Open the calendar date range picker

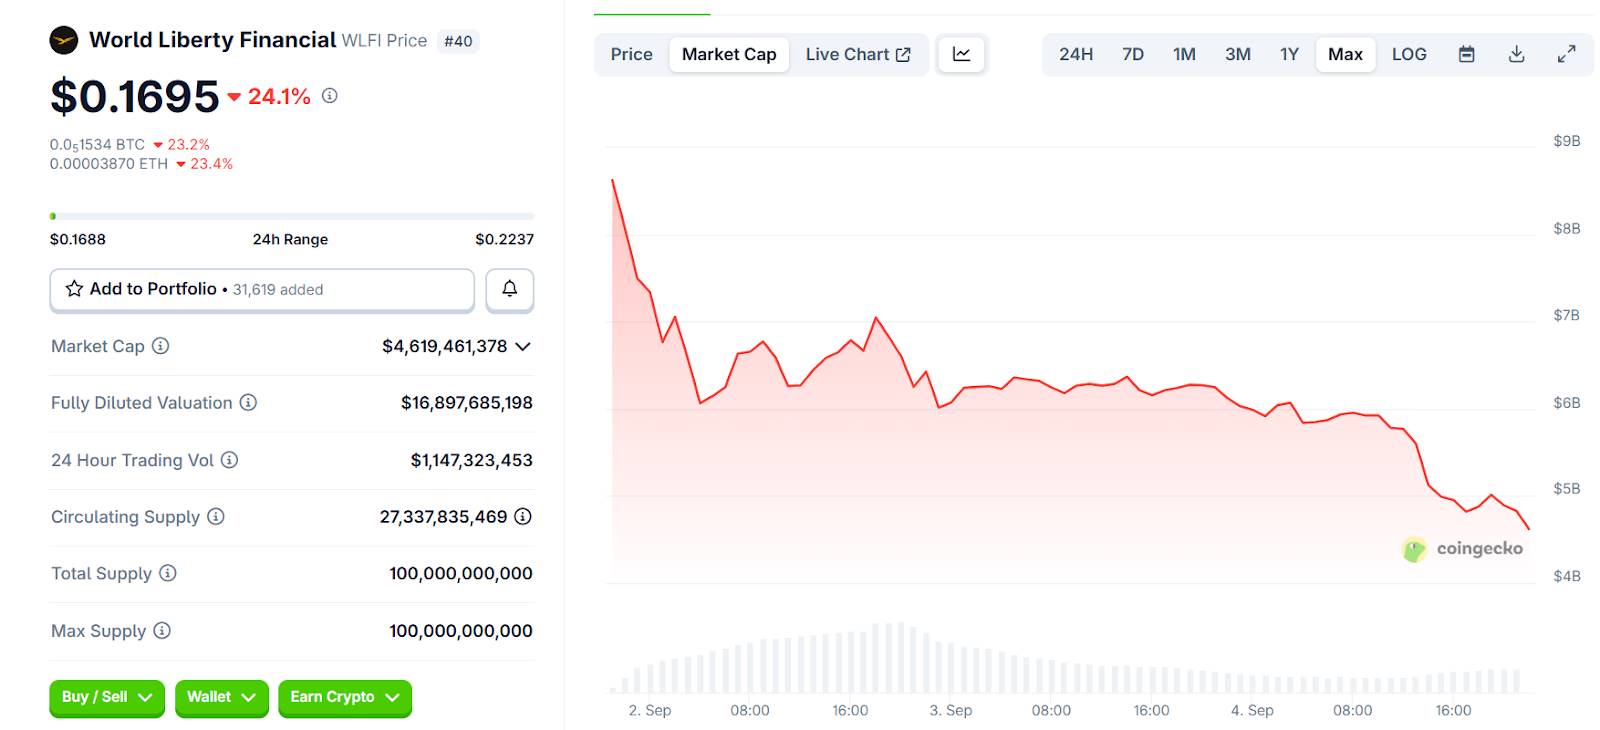click(1466, 54)
